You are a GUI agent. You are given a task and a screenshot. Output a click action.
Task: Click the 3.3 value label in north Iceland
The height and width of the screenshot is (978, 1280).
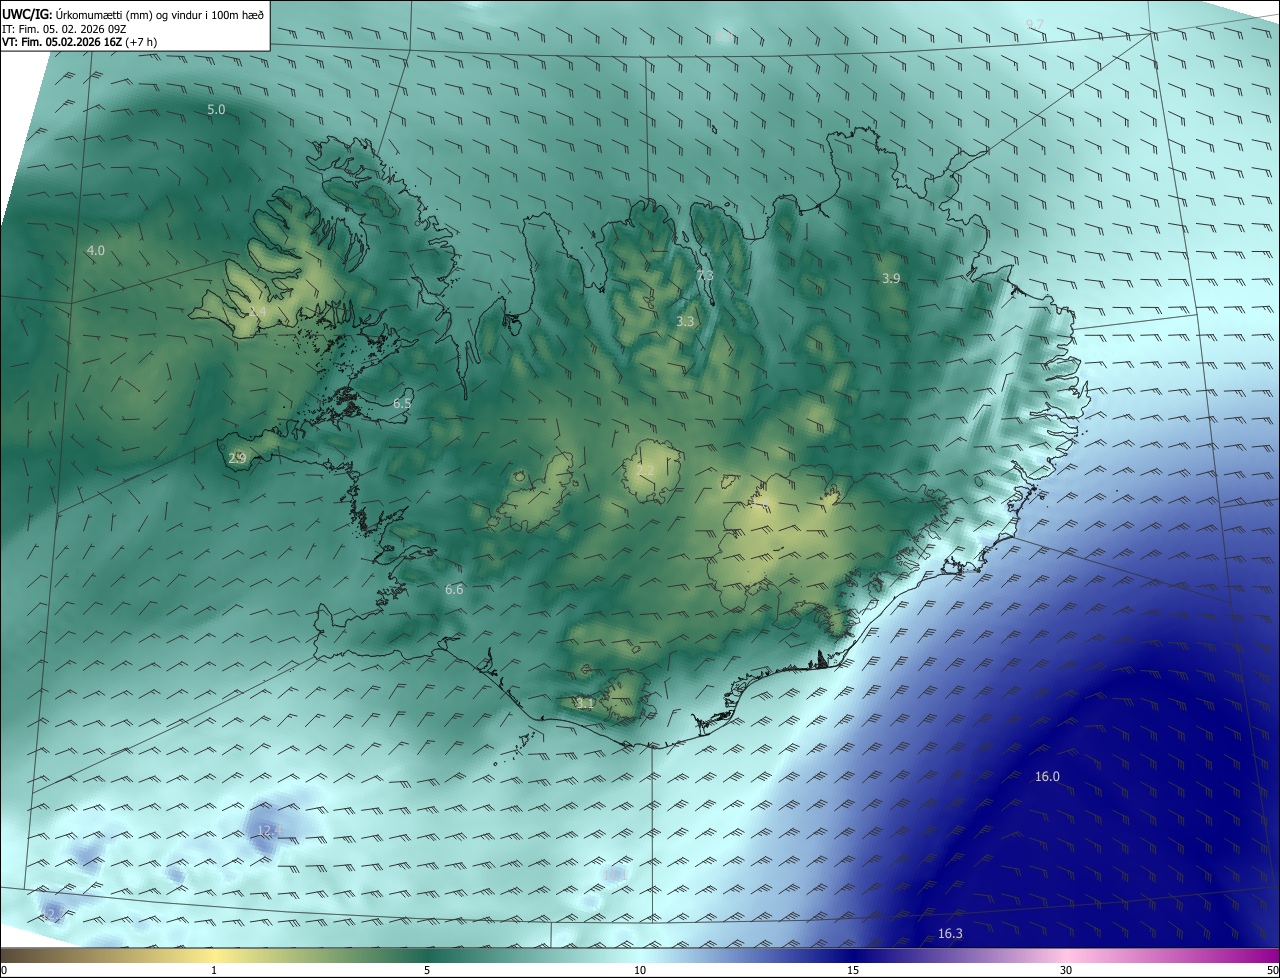(685, 322)
